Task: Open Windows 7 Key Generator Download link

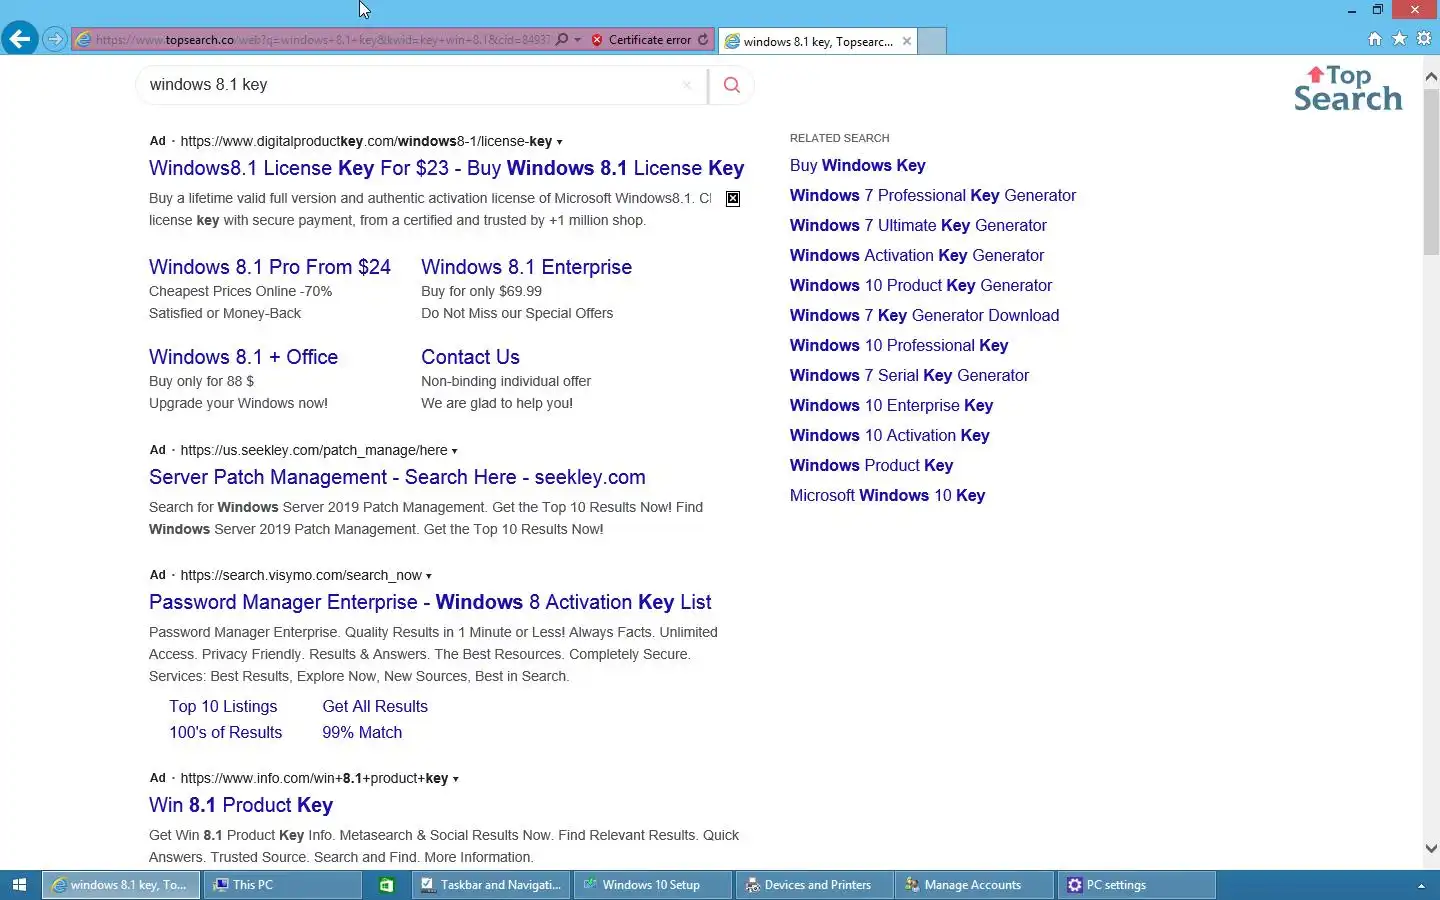Action: [x=924, y=315]
